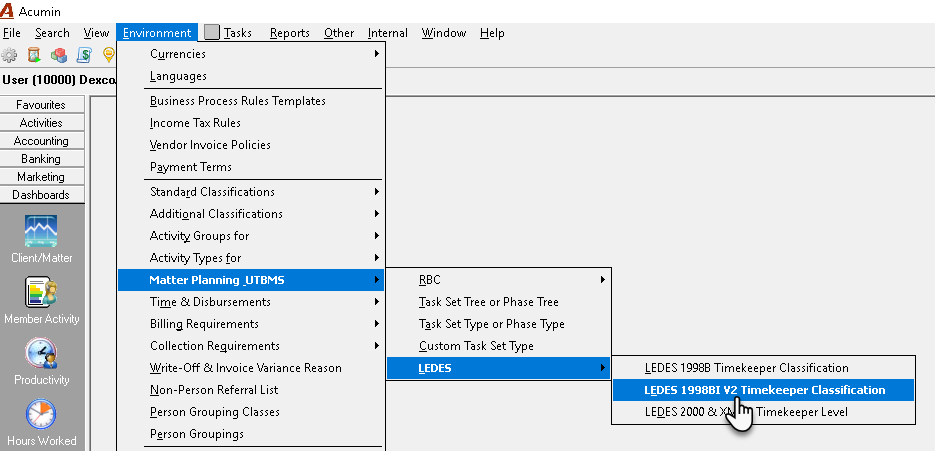Expand Additional Classifications submenu
Image resolution: width=935 pixels, height=451 pixels.
pos(251,214)
